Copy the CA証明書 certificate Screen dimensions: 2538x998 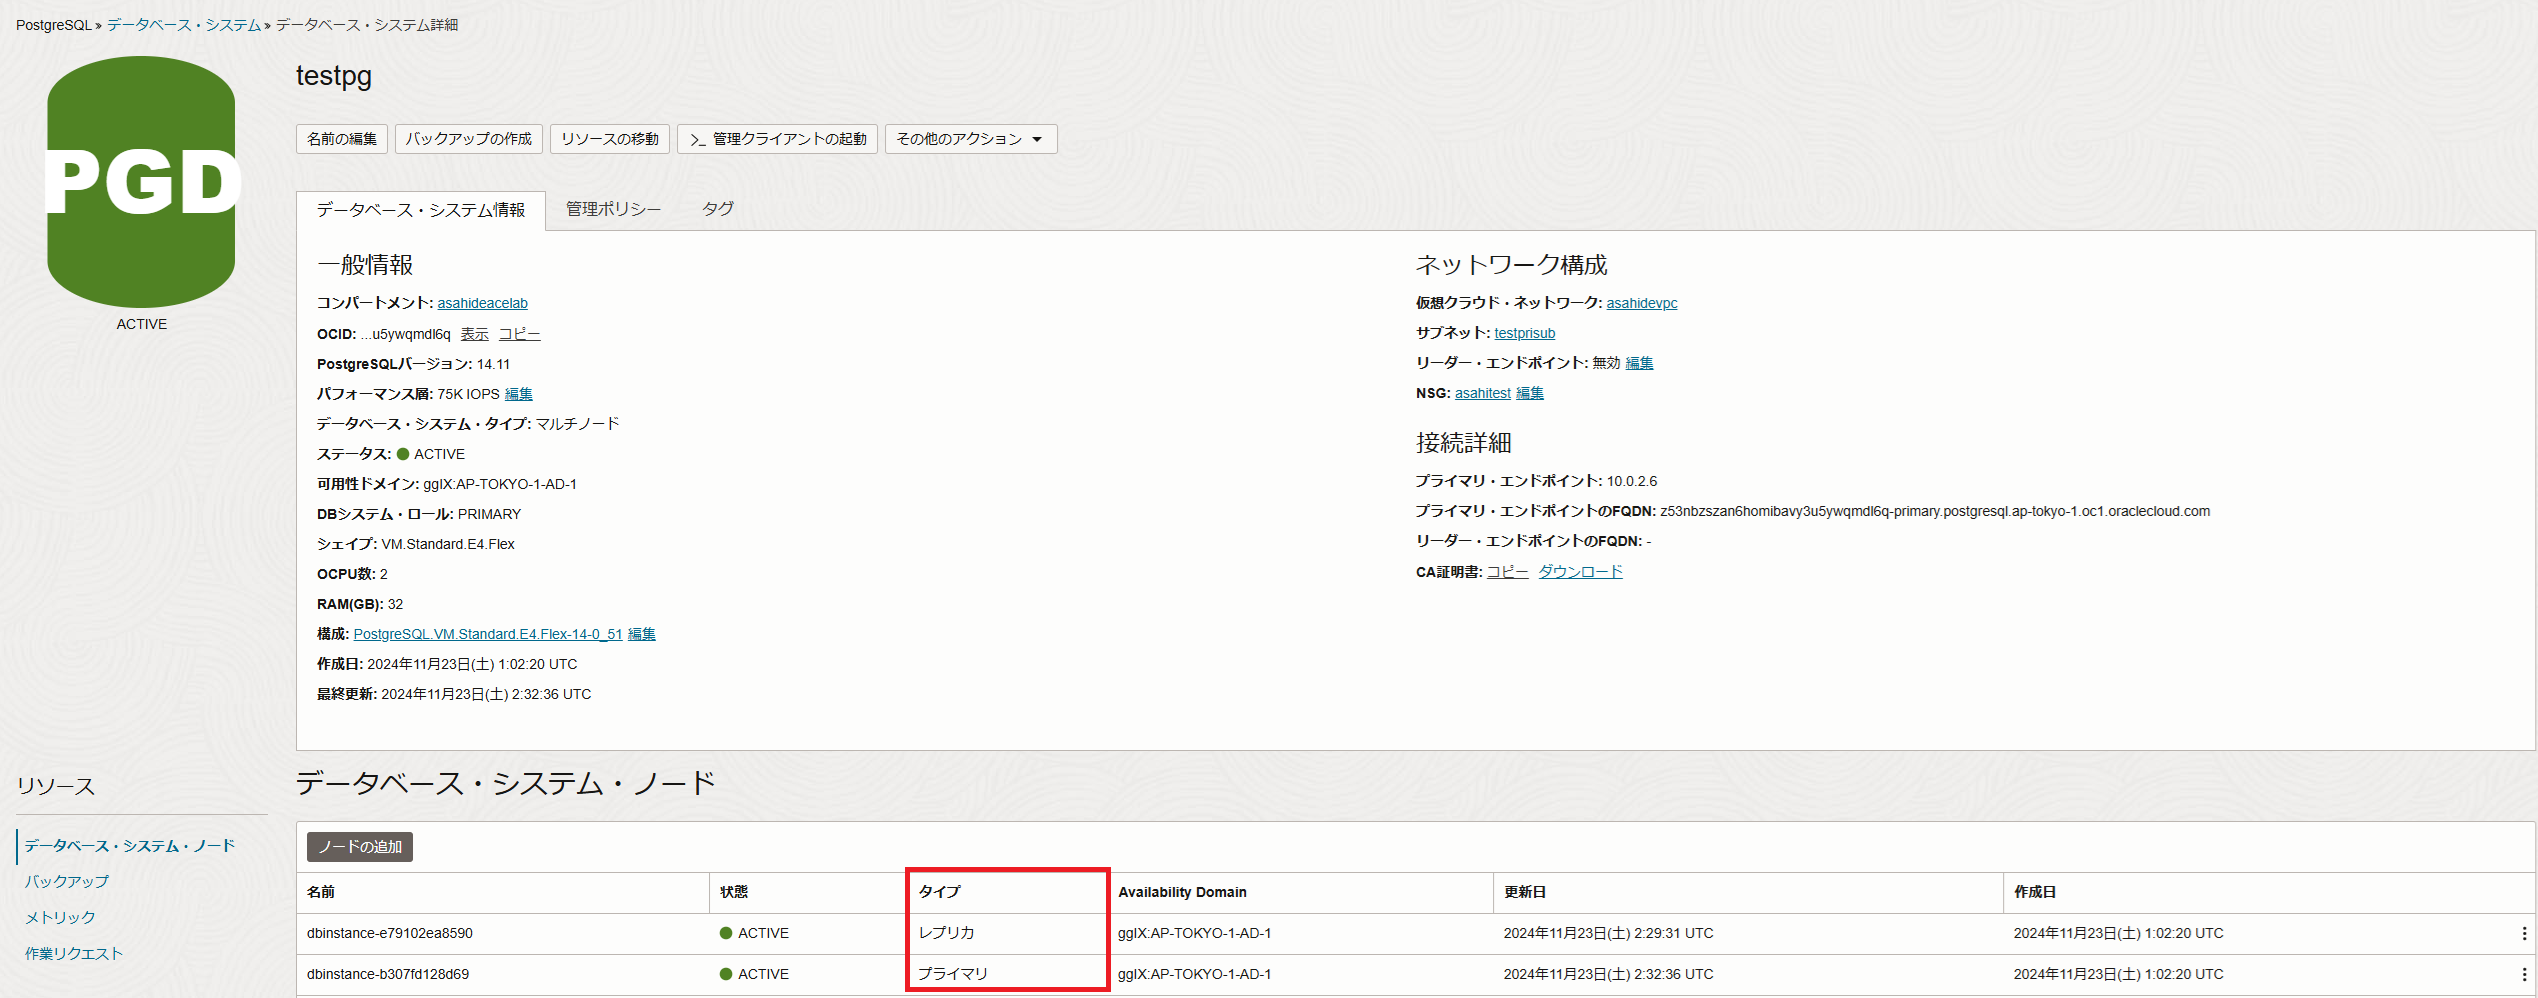[x=1508, y=572]
